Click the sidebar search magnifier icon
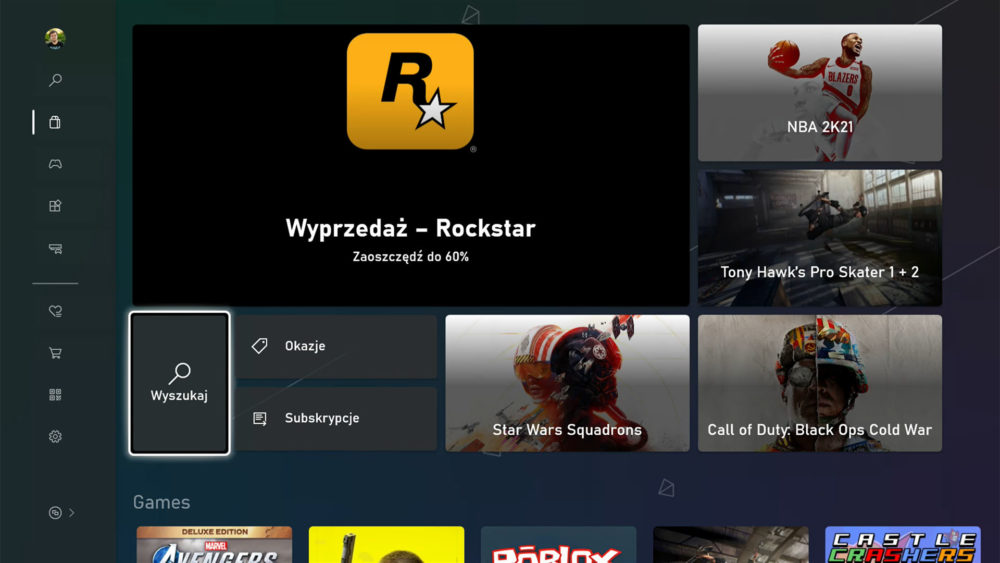 coord(55,80)
